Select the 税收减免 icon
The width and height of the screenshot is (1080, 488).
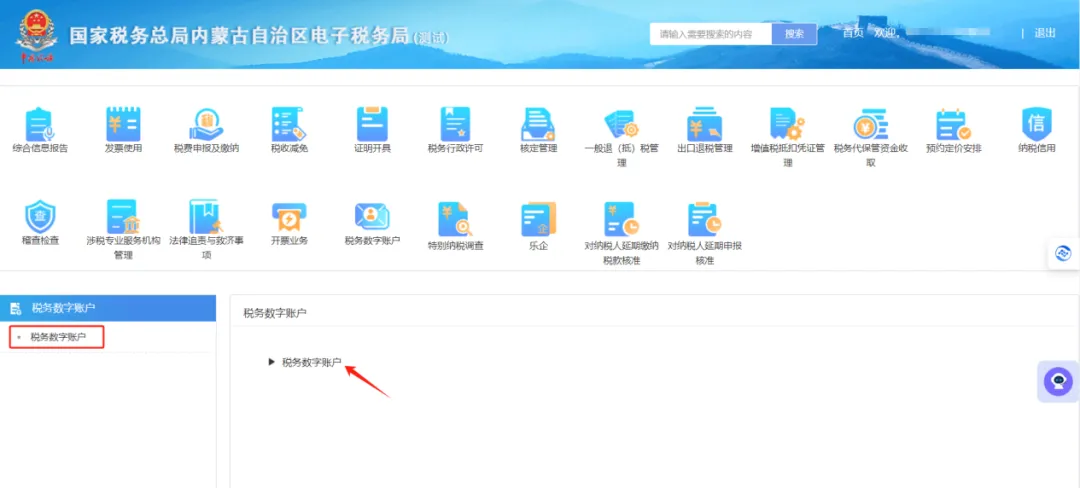pos(289,125)
